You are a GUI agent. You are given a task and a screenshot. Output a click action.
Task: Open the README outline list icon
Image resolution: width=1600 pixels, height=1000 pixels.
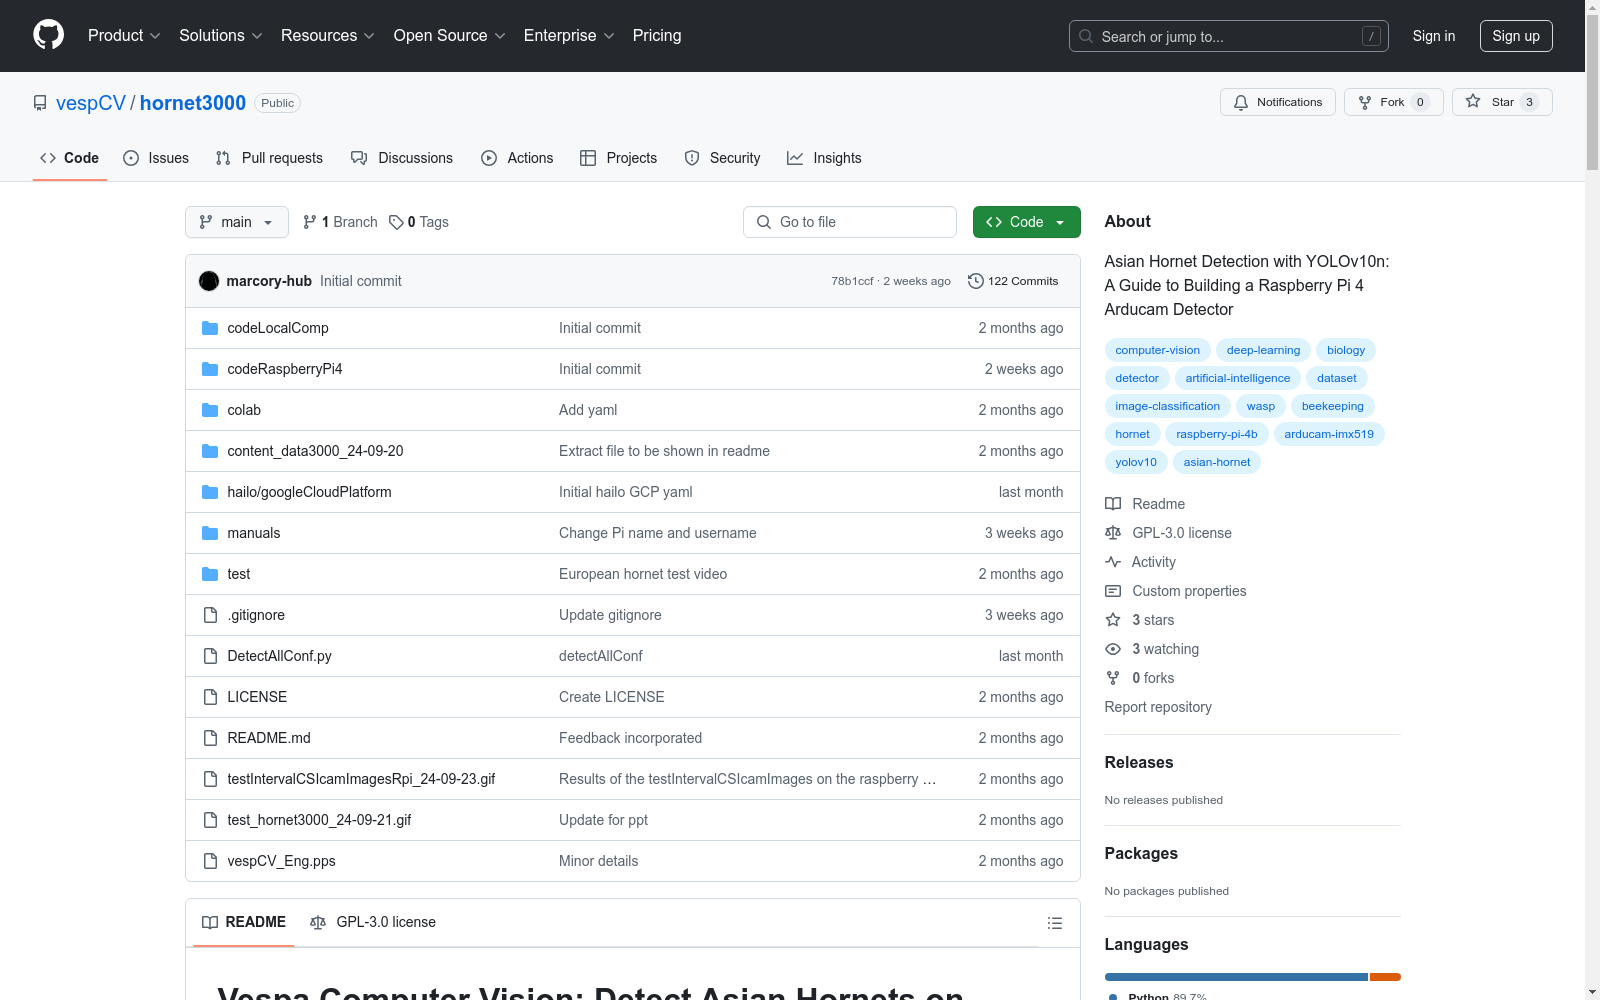click(1054, 923)
